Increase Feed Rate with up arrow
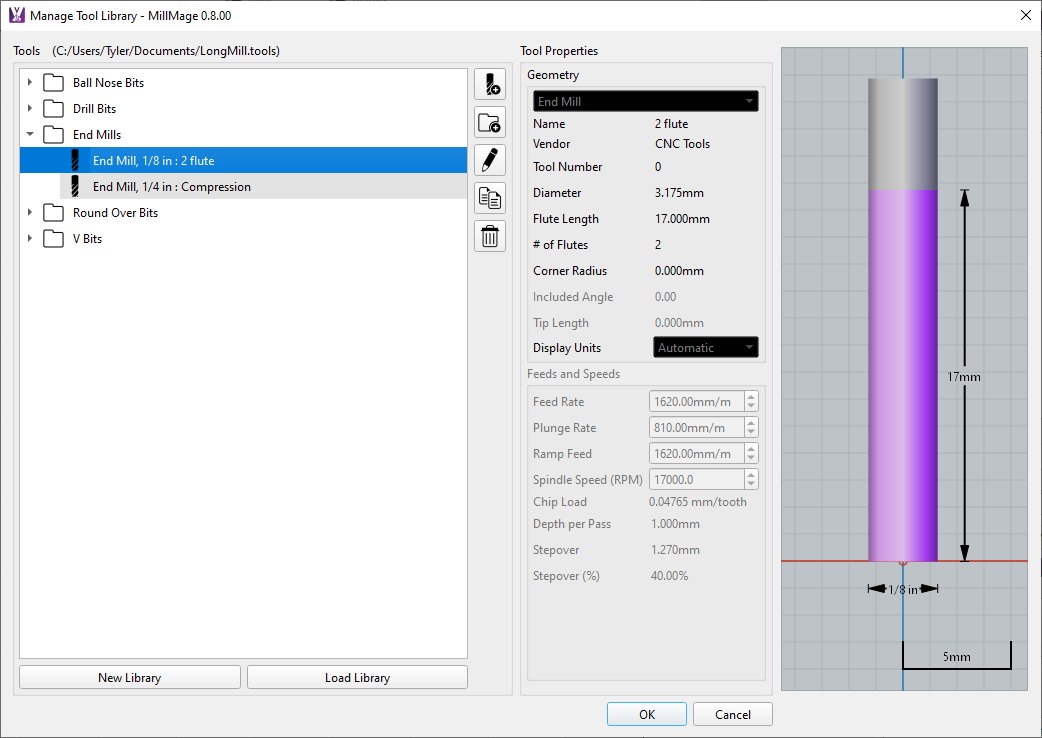 point(751,397)
